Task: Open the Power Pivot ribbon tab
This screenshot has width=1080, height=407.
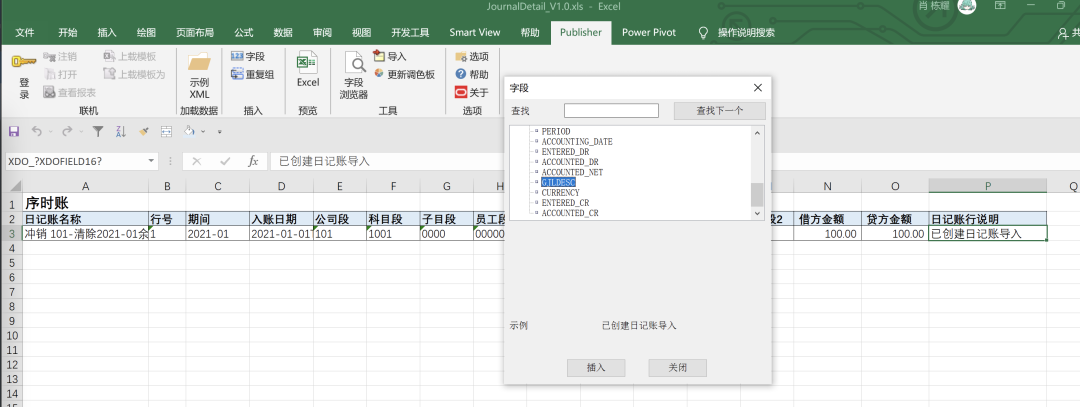Action: [649, 32]
